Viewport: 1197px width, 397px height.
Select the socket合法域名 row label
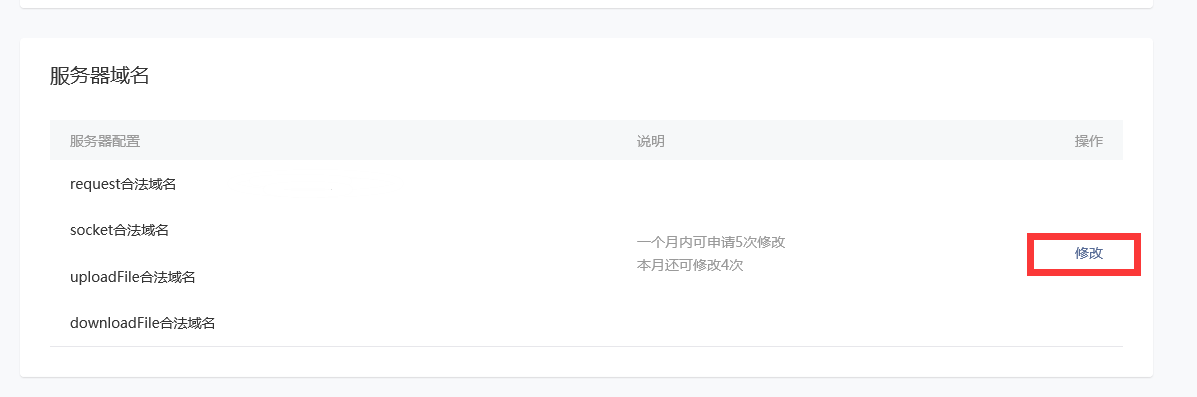coord(119,230)
